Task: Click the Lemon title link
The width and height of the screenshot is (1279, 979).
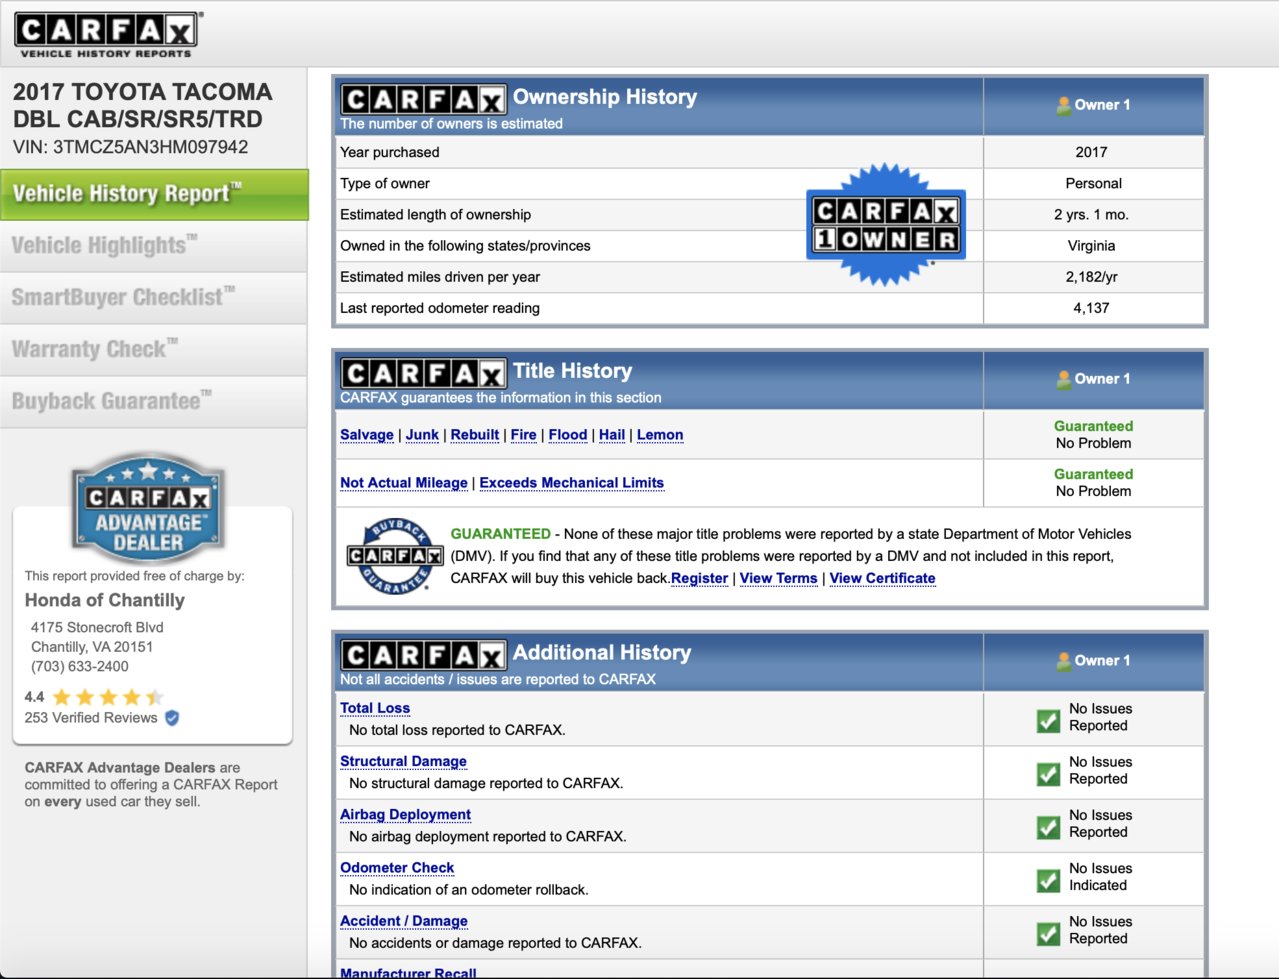Action: coord(660,435)
